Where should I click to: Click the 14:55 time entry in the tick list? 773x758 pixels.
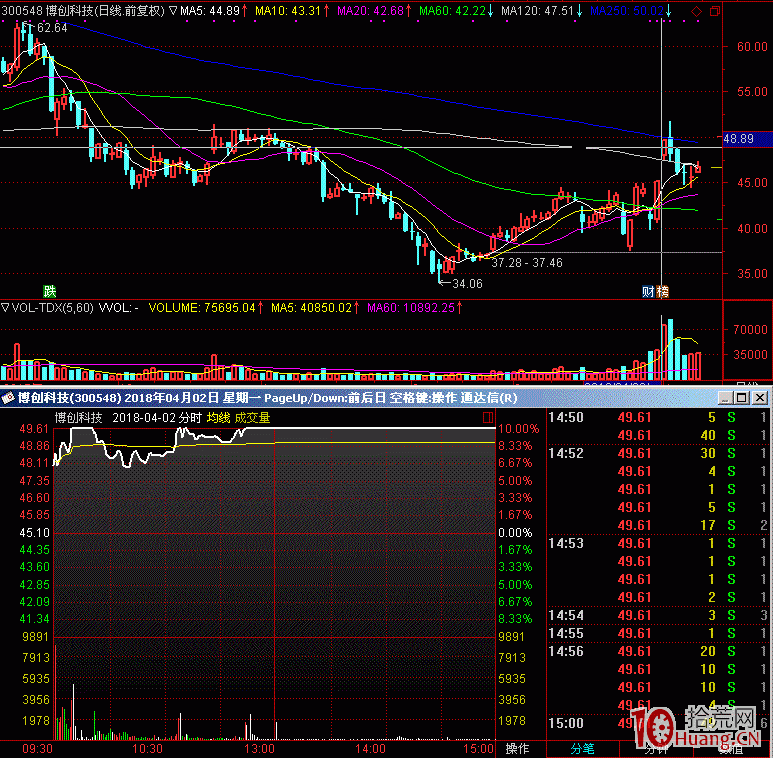(x=566, y=634)
